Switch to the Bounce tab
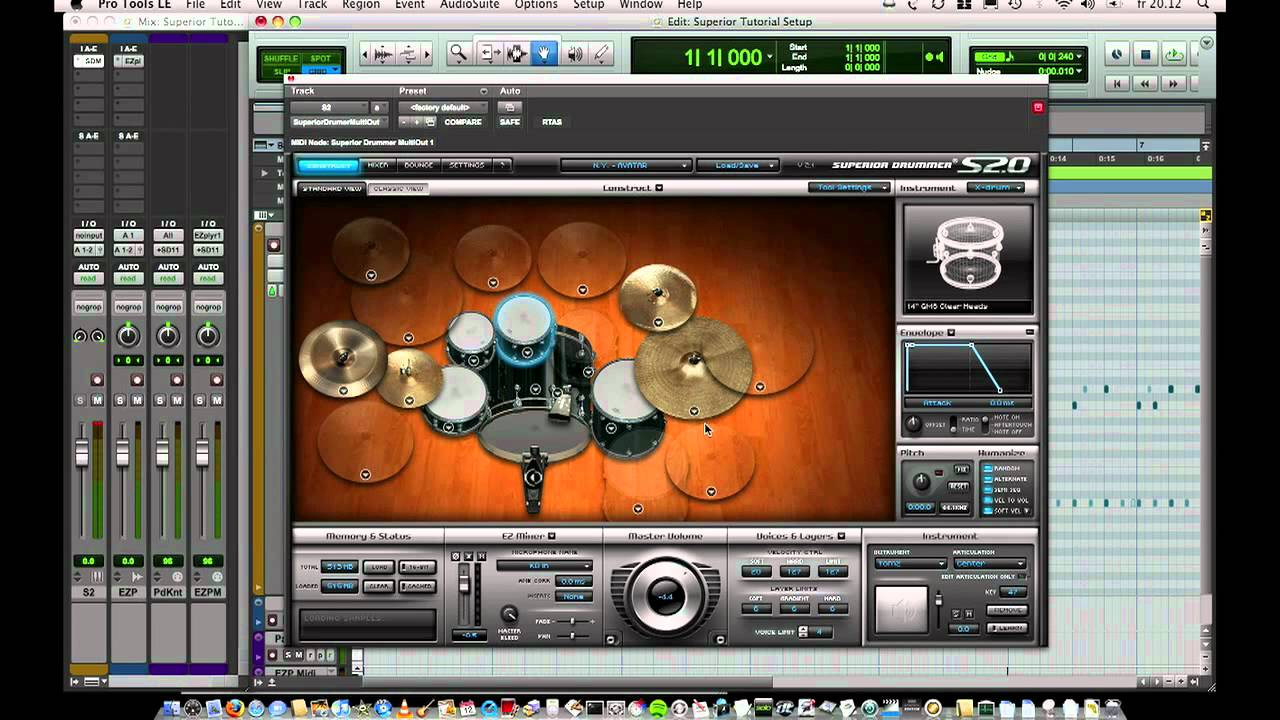 (x=419, y=165)
